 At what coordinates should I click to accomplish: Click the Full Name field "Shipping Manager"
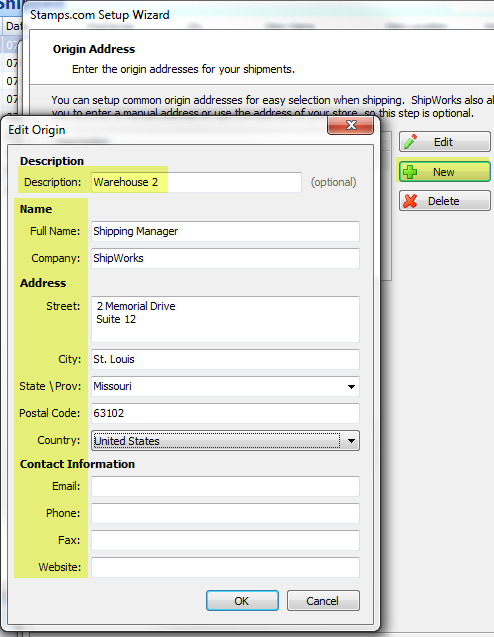(x=225, y=231)
